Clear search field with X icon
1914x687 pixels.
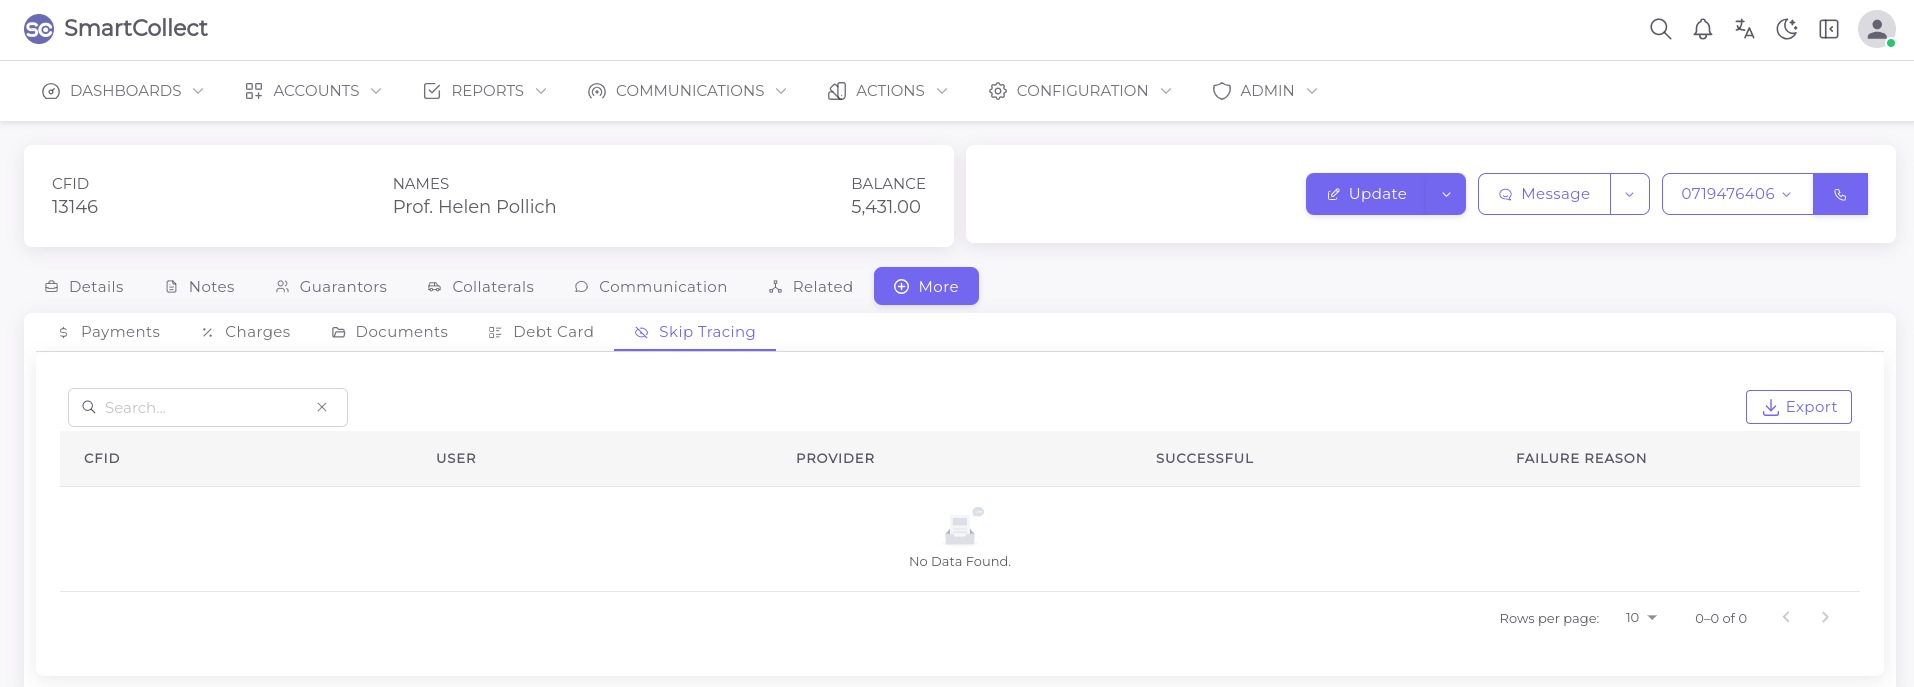coord(322,407)
